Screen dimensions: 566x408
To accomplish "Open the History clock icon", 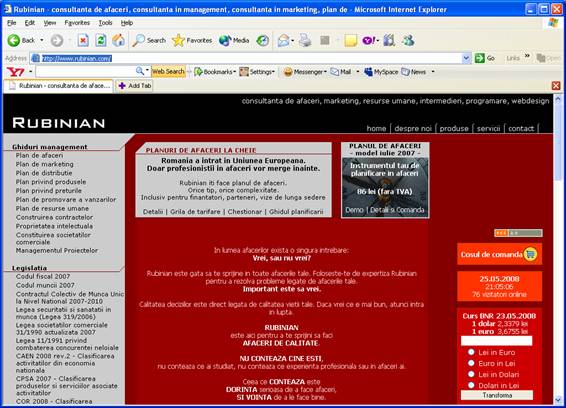I will [x=263, y=40].
